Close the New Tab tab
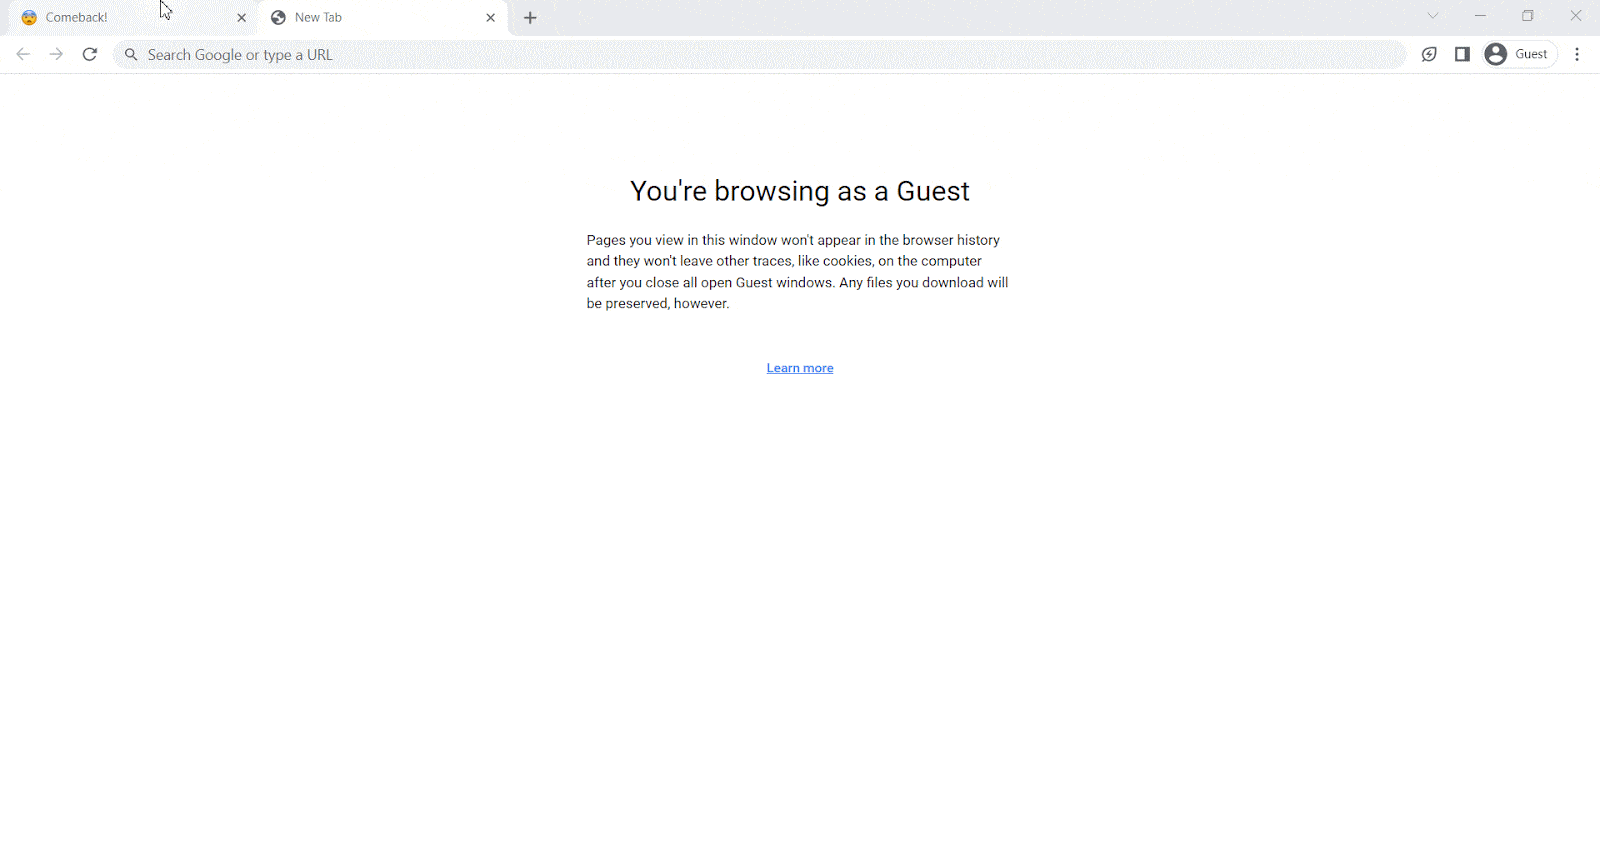The height and width of the screenshot is (858, 1600). point(490,18)
